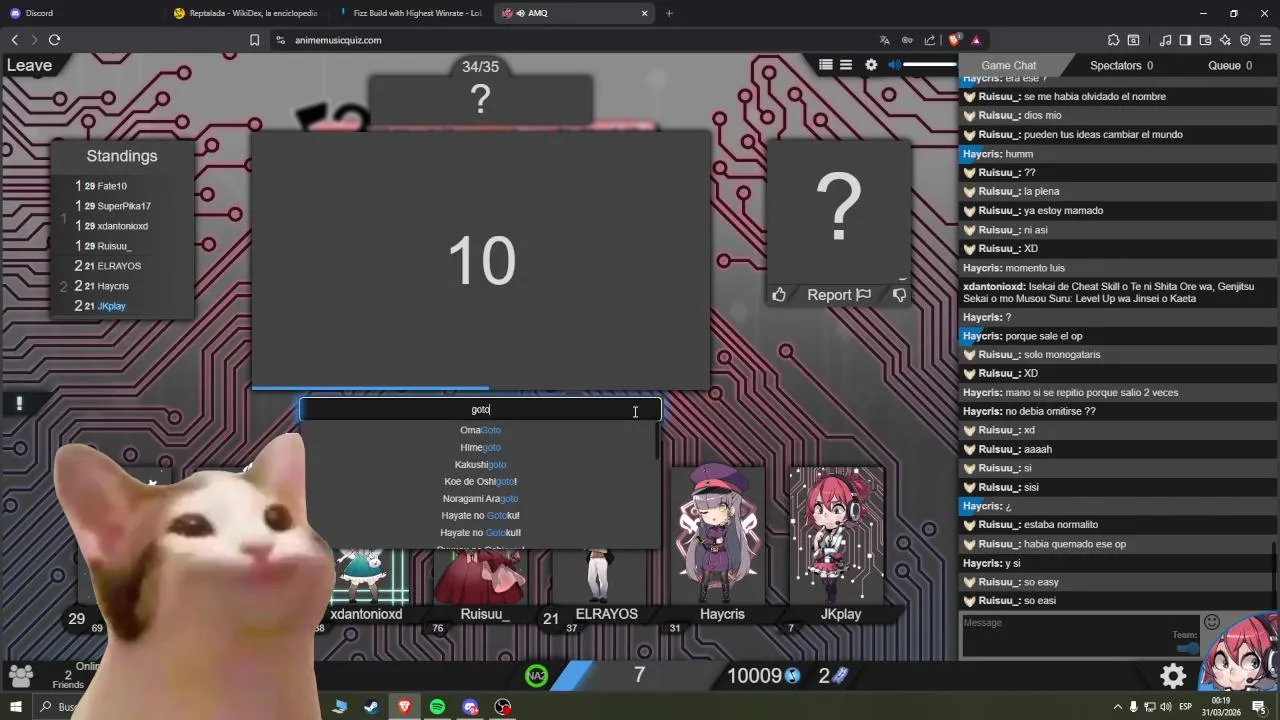The width and height of the screenshot is (1280, 720).
Task: Focus the anime answer input field
Action: point(480,409)
